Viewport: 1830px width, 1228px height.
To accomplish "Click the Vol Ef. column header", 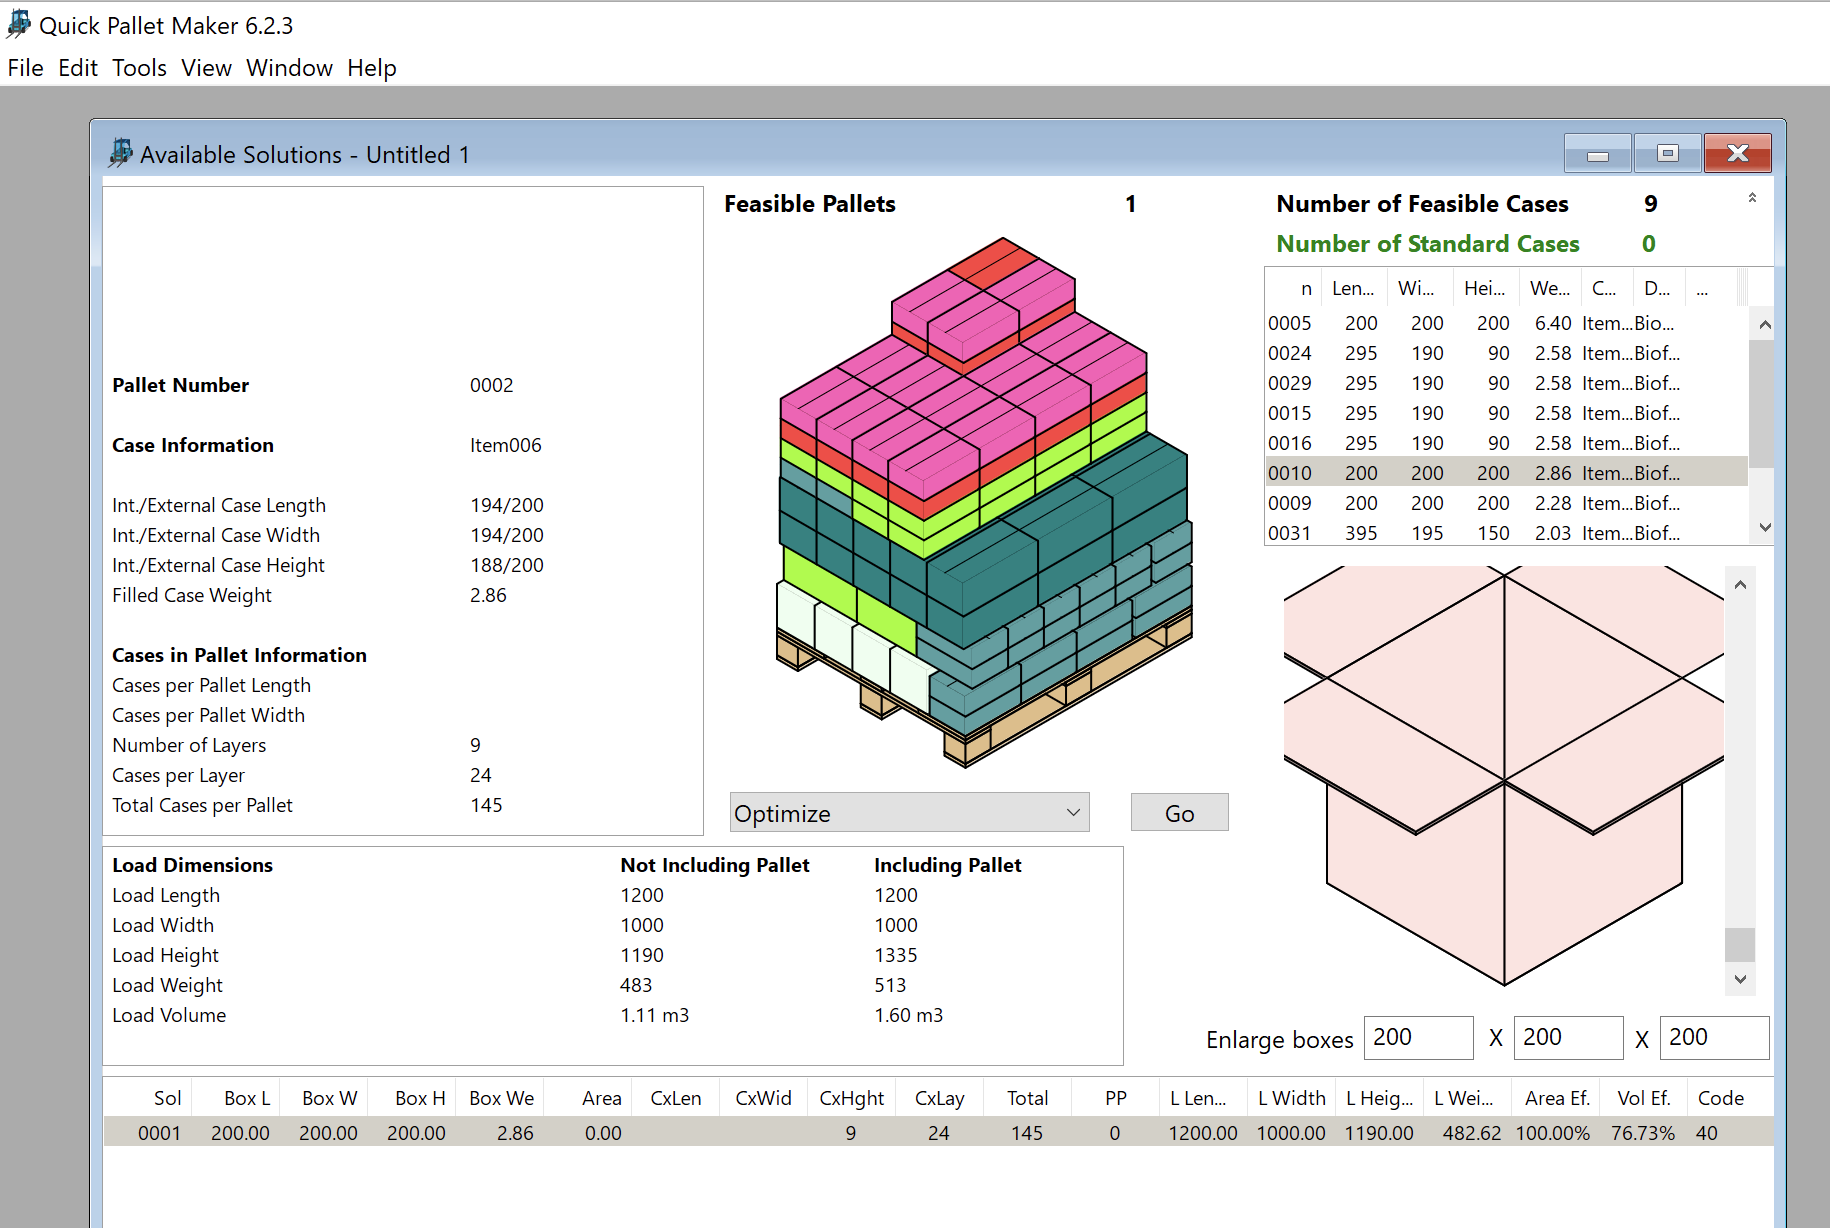I will coord(1643,1098).
